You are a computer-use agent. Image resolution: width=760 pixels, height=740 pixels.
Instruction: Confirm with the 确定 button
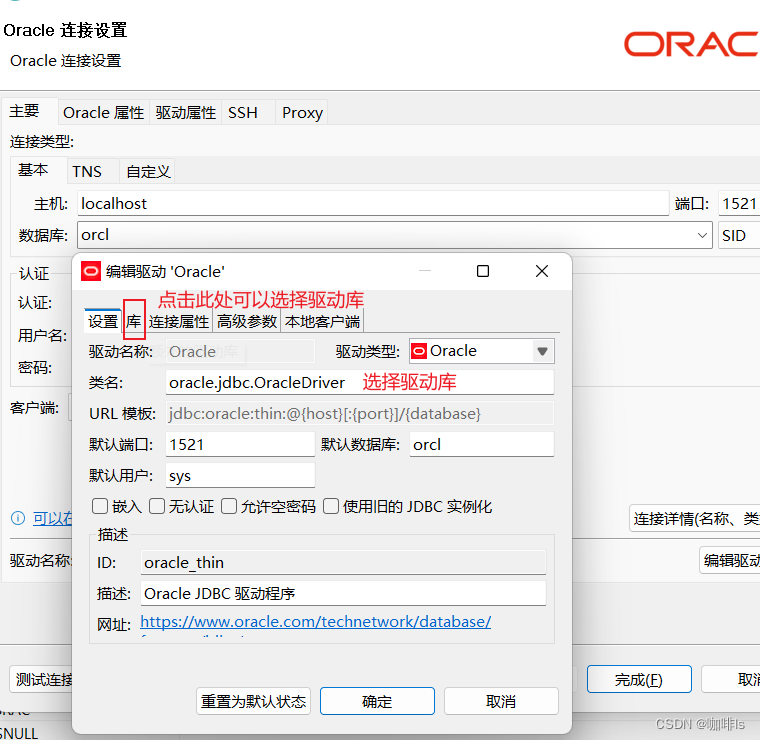377,701
